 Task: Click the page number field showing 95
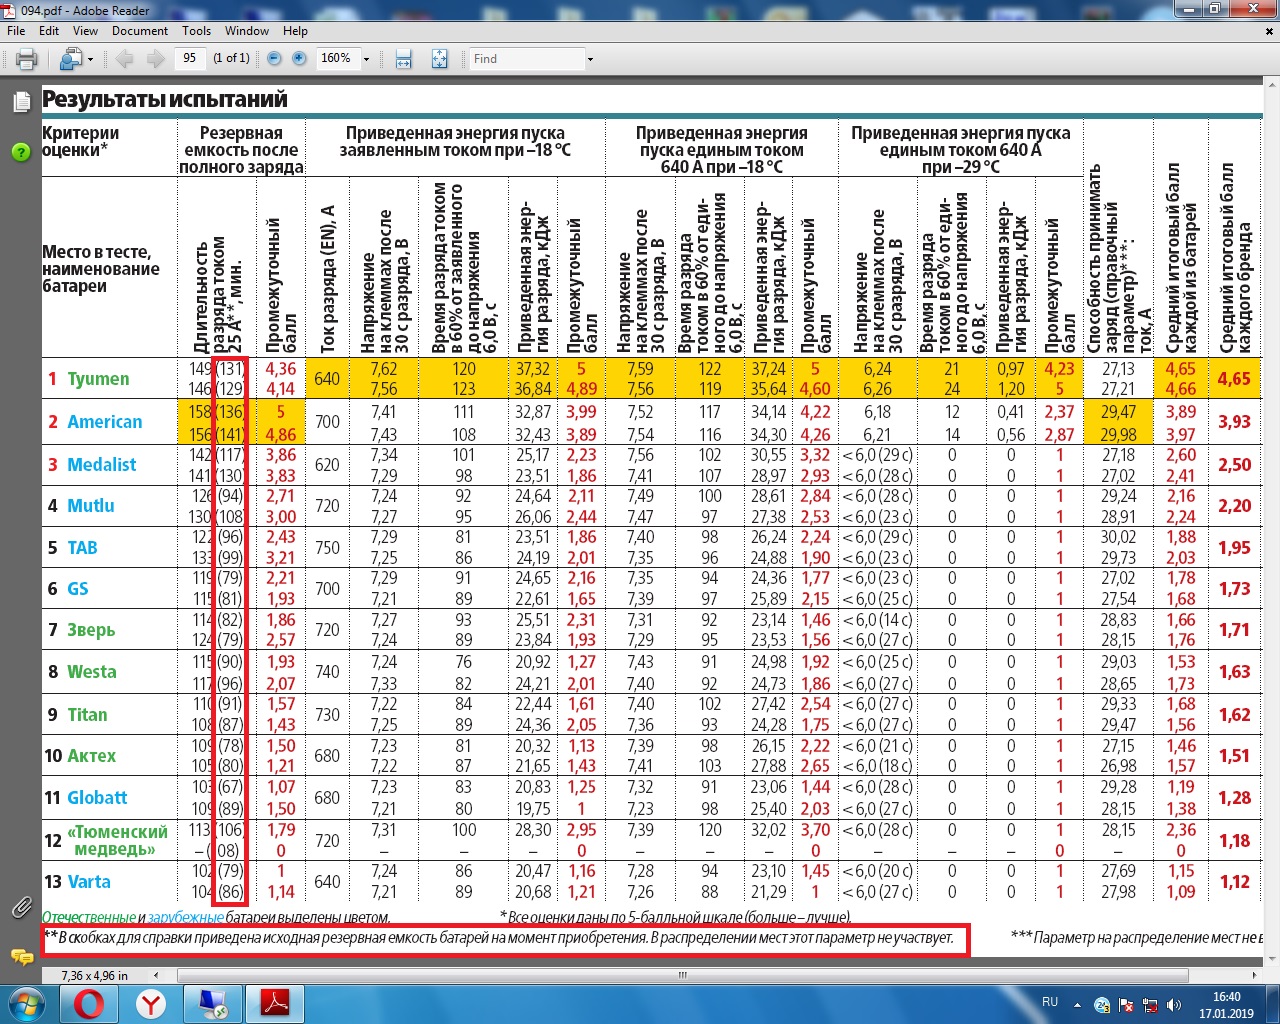tap(190, 58)
